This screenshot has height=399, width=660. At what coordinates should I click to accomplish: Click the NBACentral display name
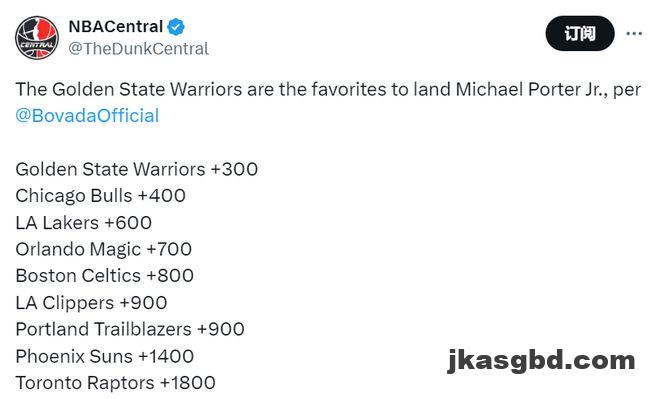116,27
